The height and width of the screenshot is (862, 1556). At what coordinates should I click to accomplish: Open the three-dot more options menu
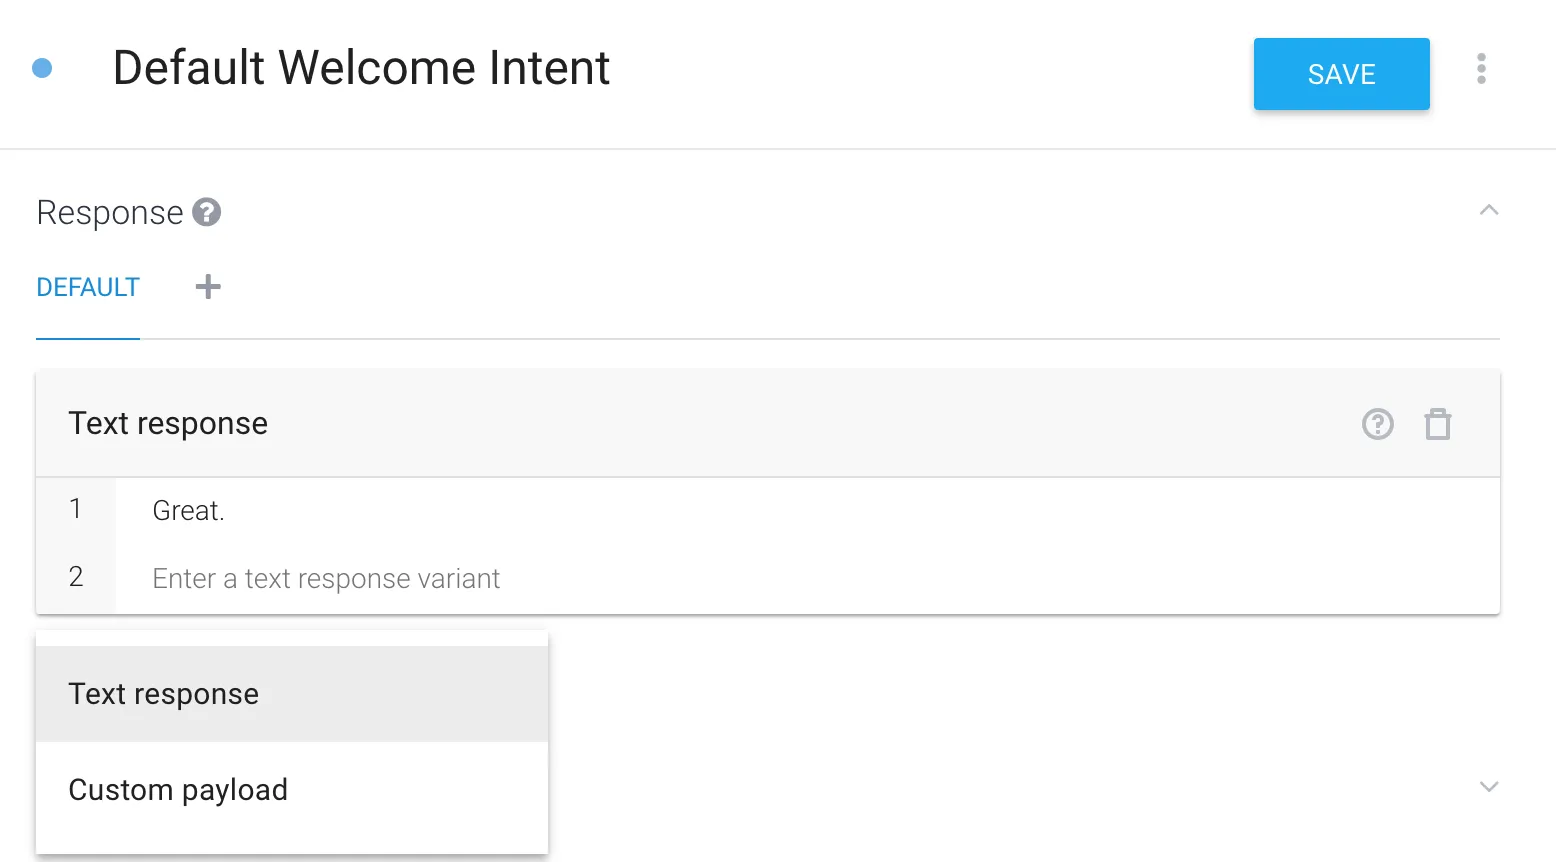pos(1481,69)
